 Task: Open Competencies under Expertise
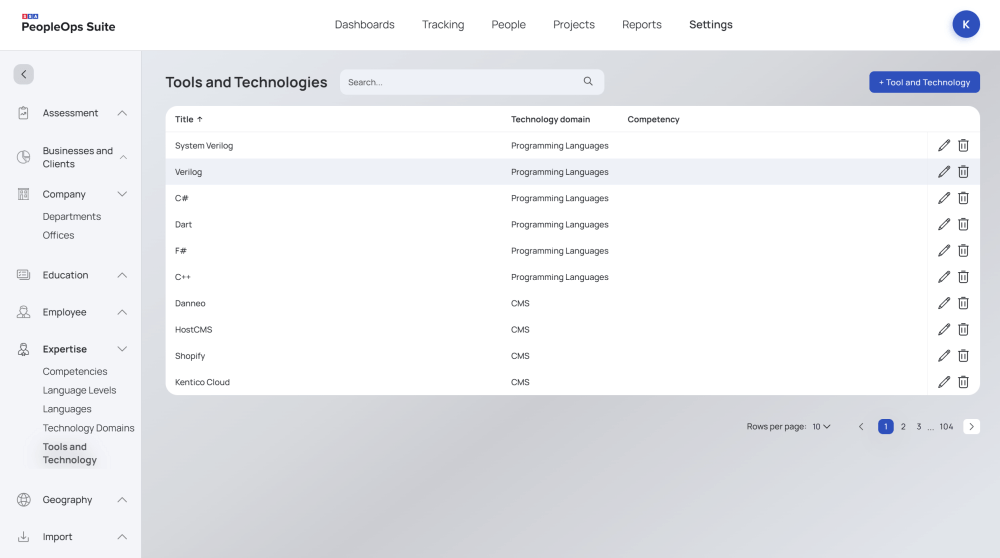click(x=75, y=371)
